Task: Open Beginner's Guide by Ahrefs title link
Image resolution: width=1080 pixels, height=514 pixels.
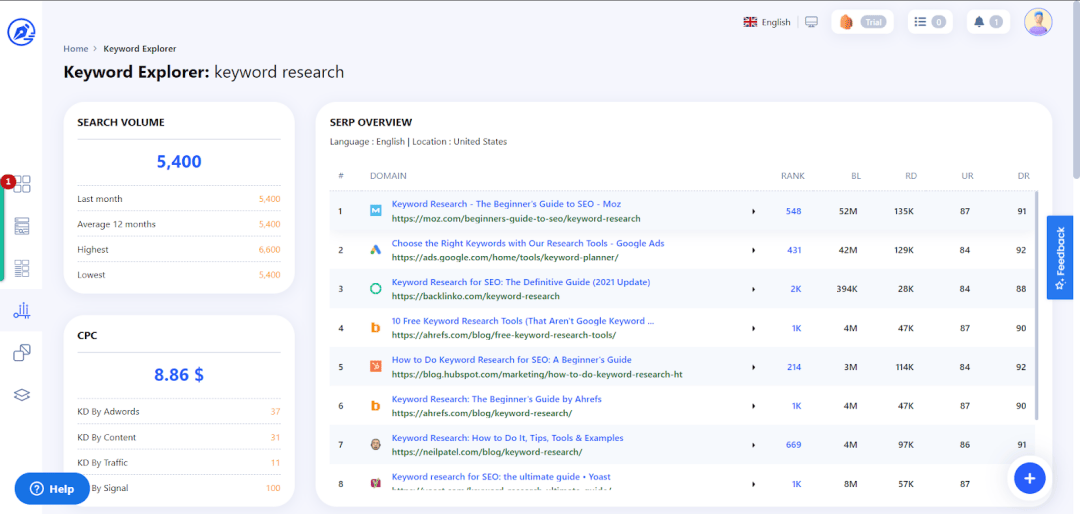Action: pos(497,399)
